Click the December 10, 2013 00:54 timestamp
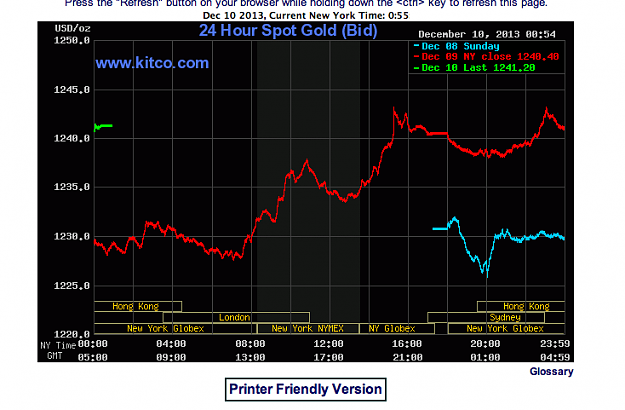This screenshot has width=625, height=410. click(487, 34)
